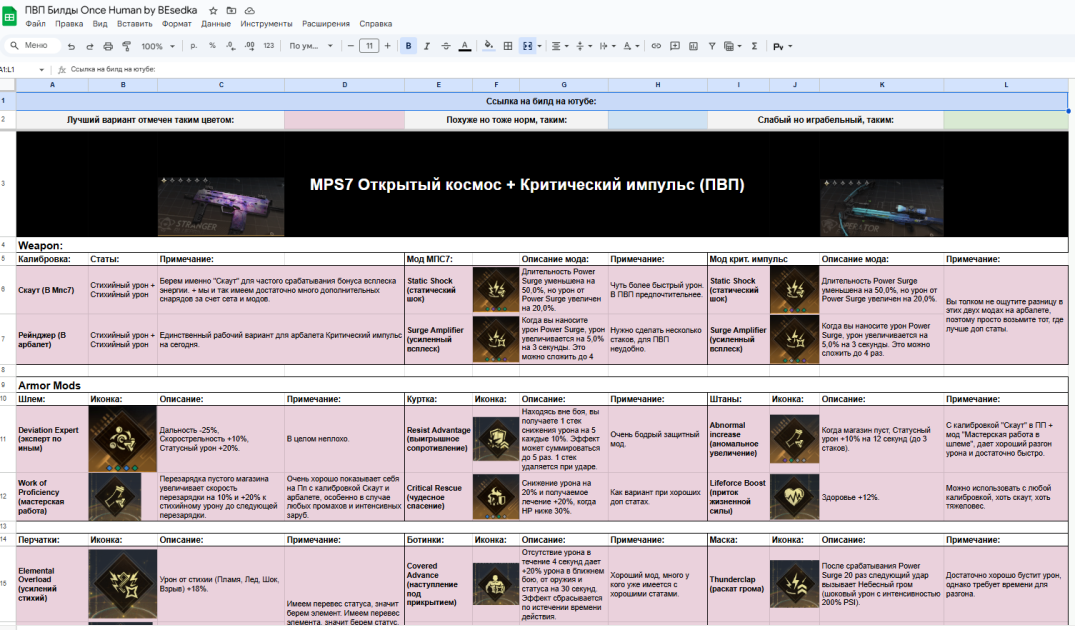Screen dimensions: 1075x630
Task: Open the zoom 100% dropdown
Action: [x=158, y=46]
